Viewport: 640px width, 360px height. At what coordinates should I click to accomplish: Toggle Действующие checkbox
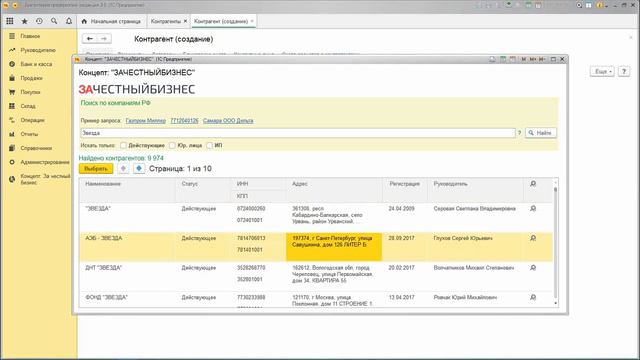[123, 145]
